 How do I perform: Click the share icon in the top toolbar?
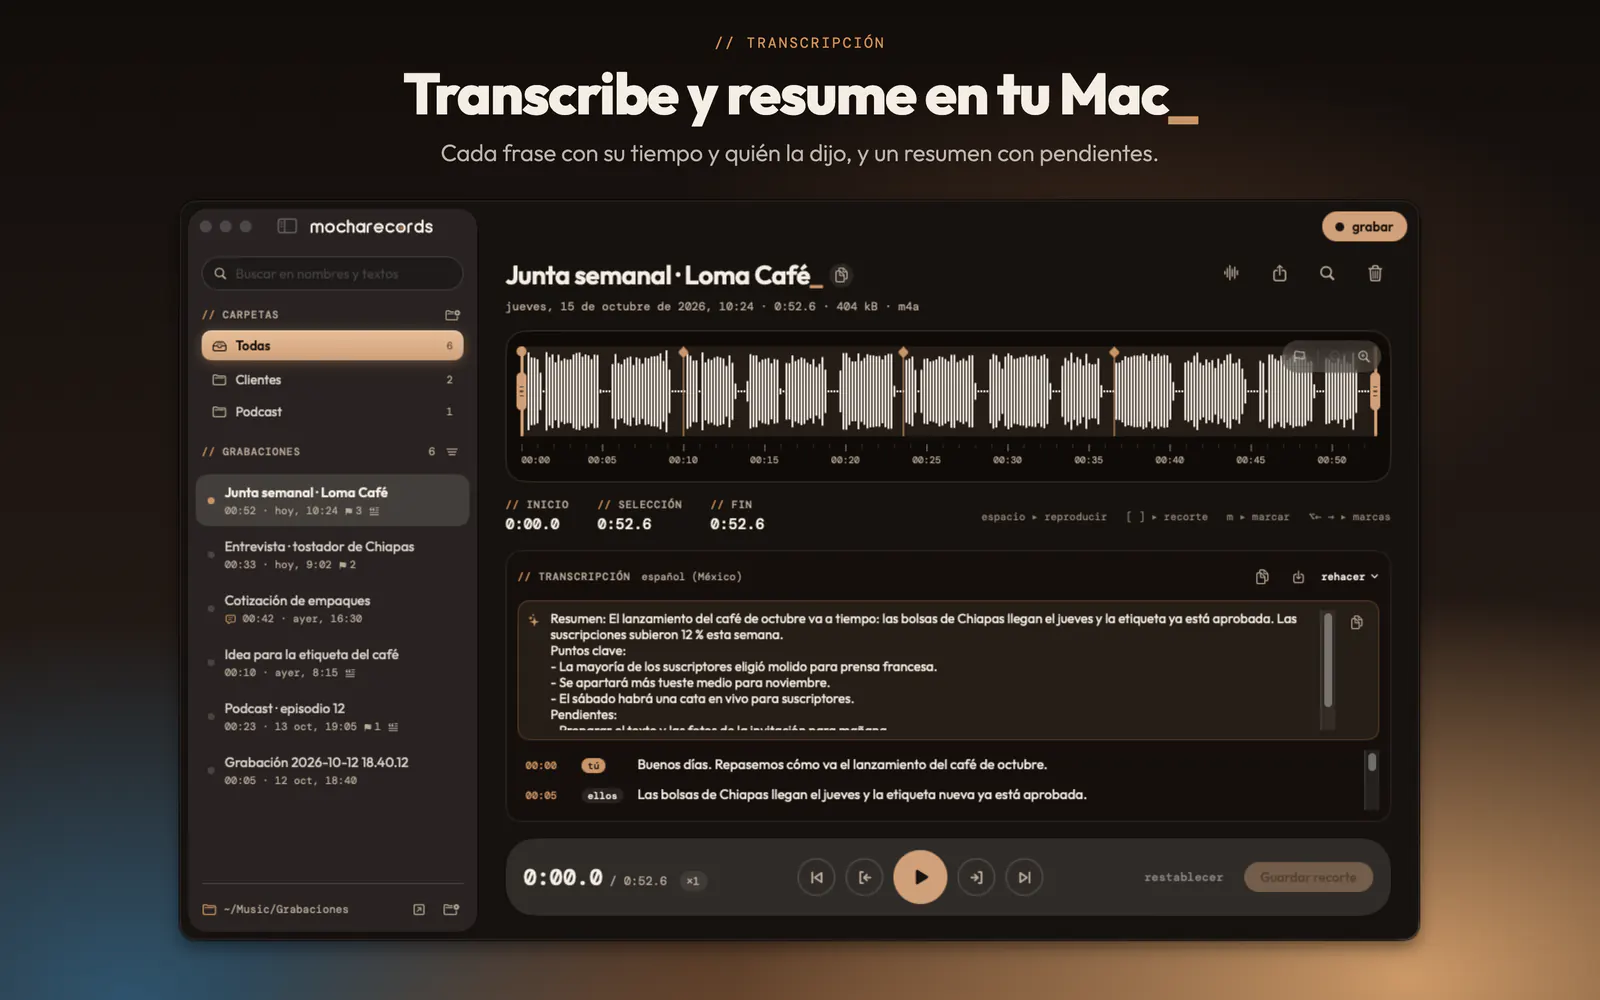point(1279,273)
